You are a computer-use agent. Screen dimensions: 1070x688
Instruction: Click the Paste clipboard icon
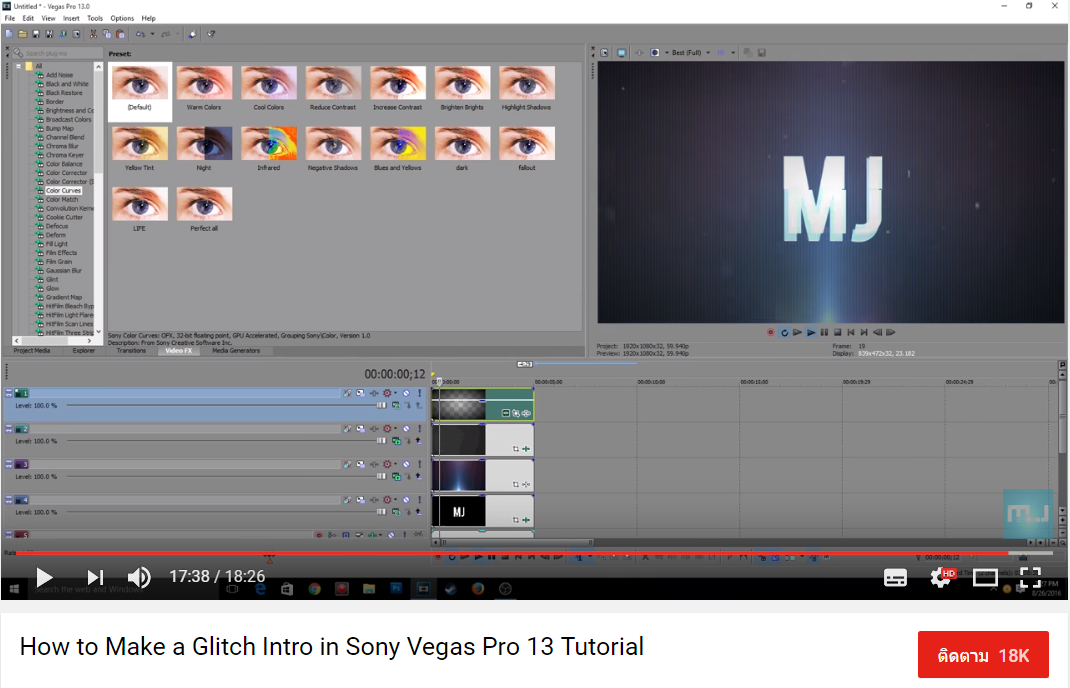(120, 34)
